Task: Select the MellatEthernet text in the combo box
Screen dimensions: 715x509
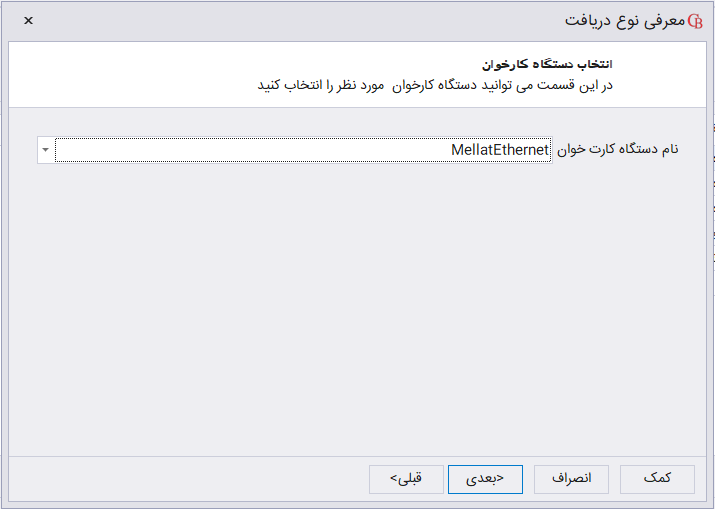Action: [x=500, y=150]
